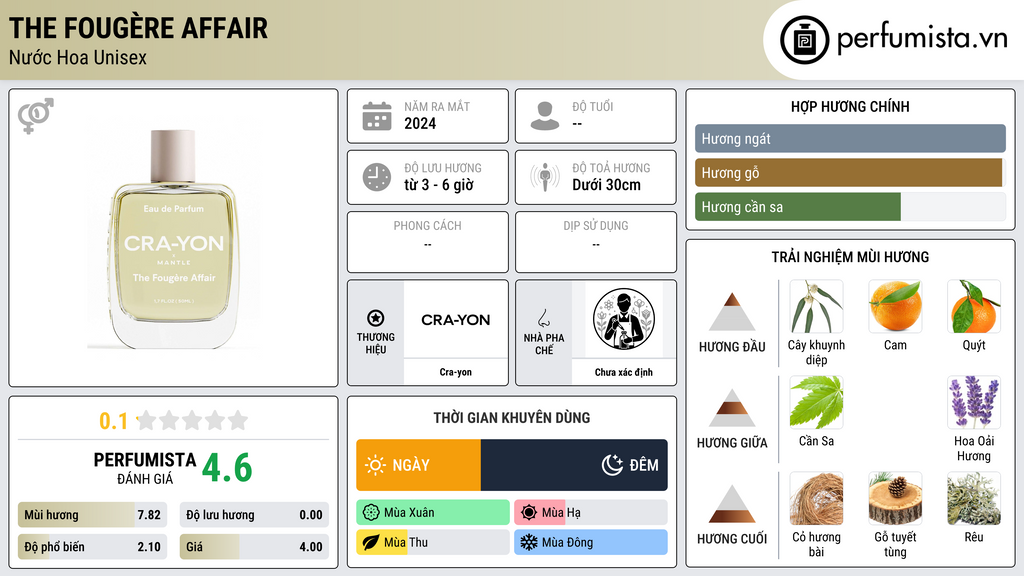Click the Hương gỗ accord bar
The height and width of the screenshot is (576, 1024).
(x=848, y=173)
